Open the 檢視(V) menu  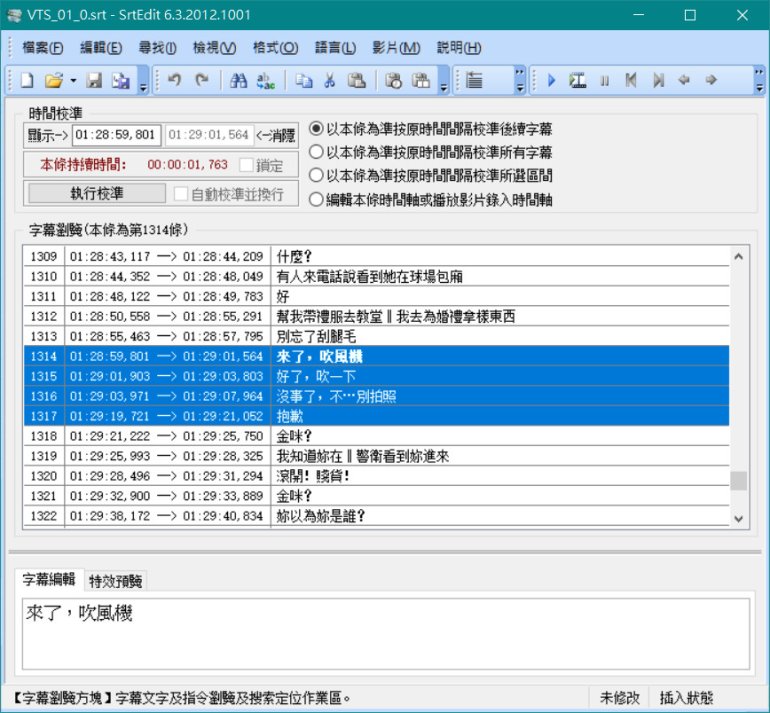pyautogui.click(x=214, y=48)
